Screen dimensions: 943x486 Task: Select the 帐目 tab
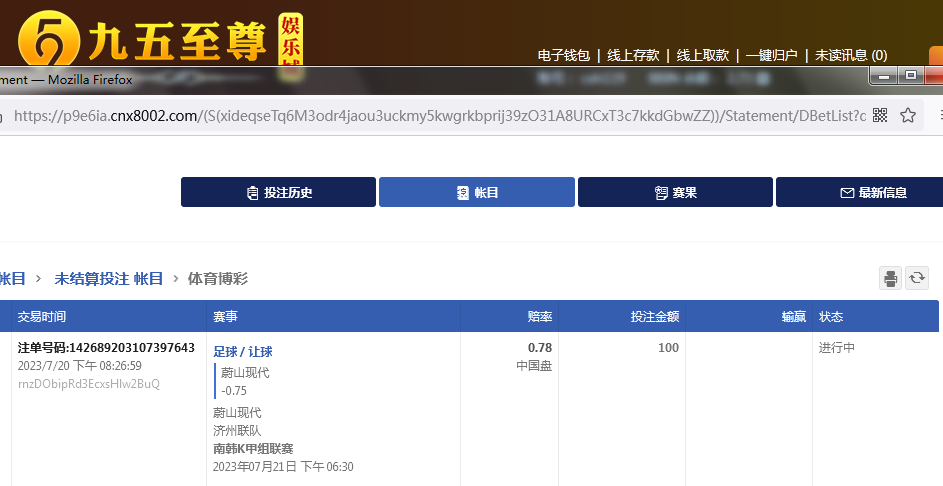(x=477, y=192)
